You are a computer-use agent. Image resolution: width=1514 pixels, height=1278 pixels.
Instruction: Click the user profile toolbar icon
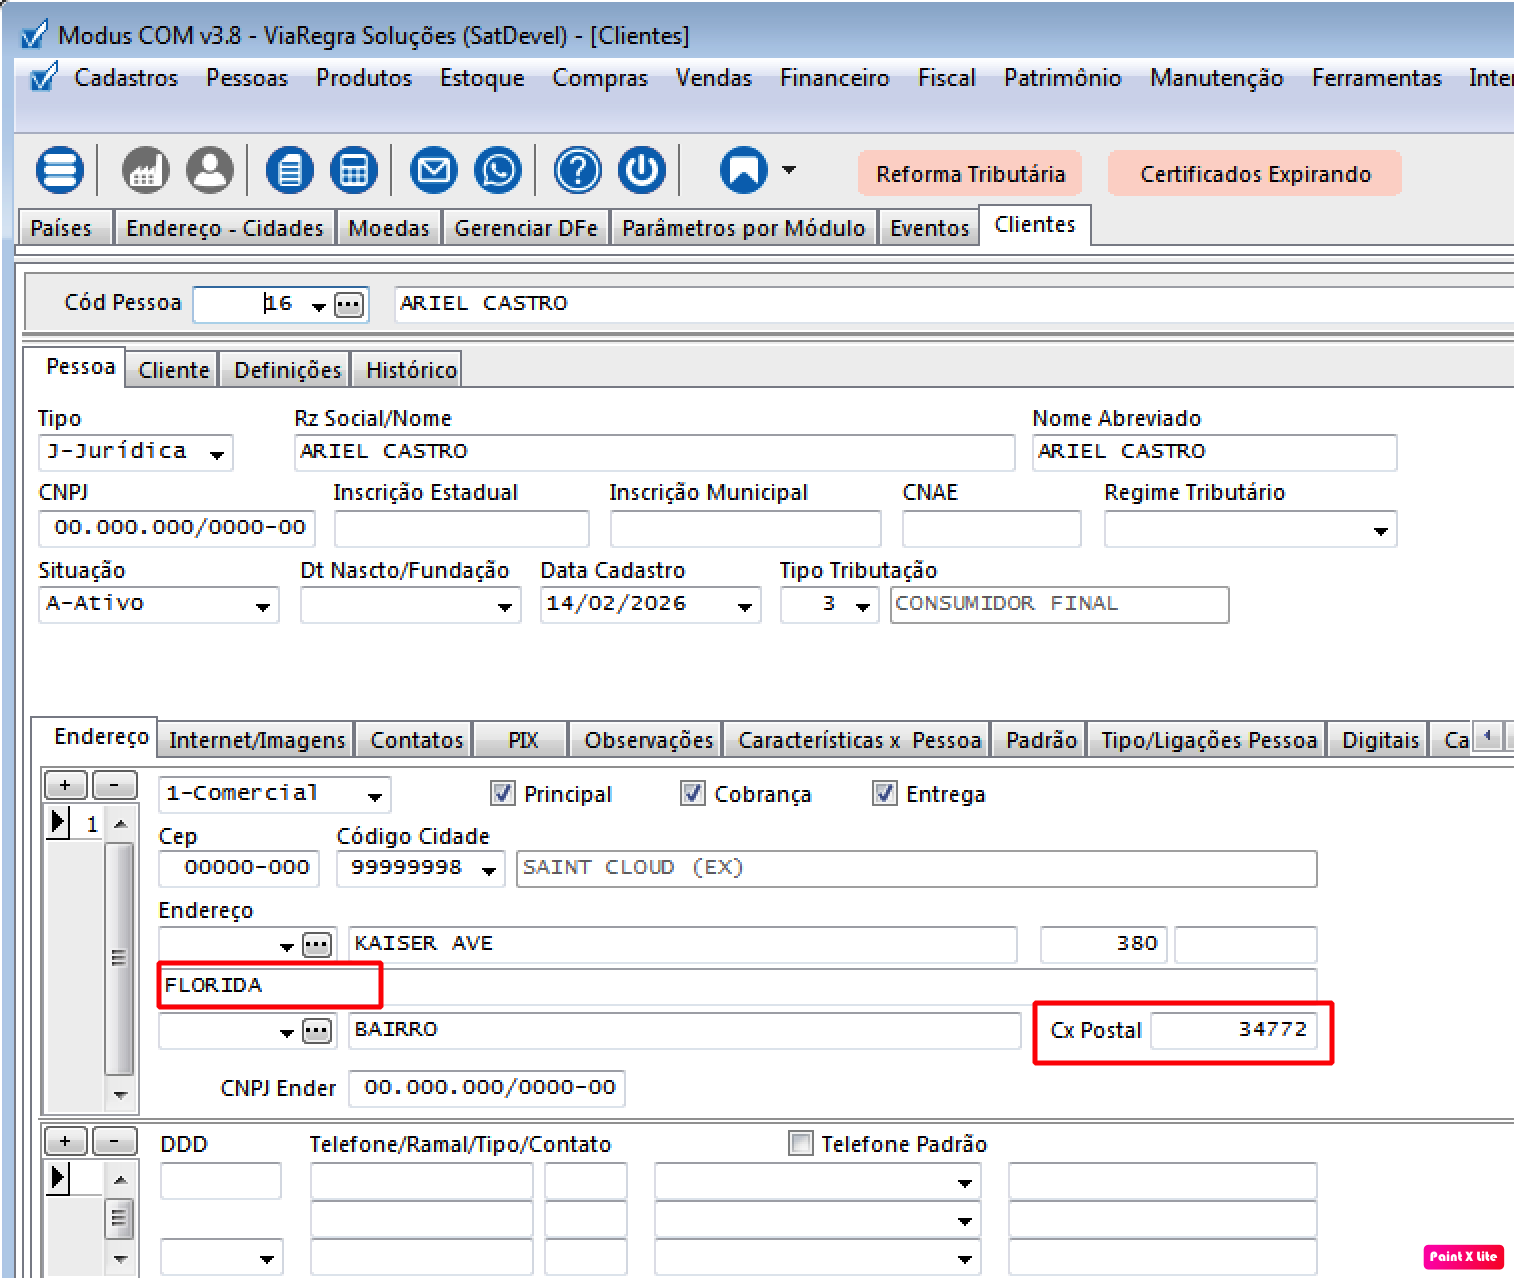[210, 170]
